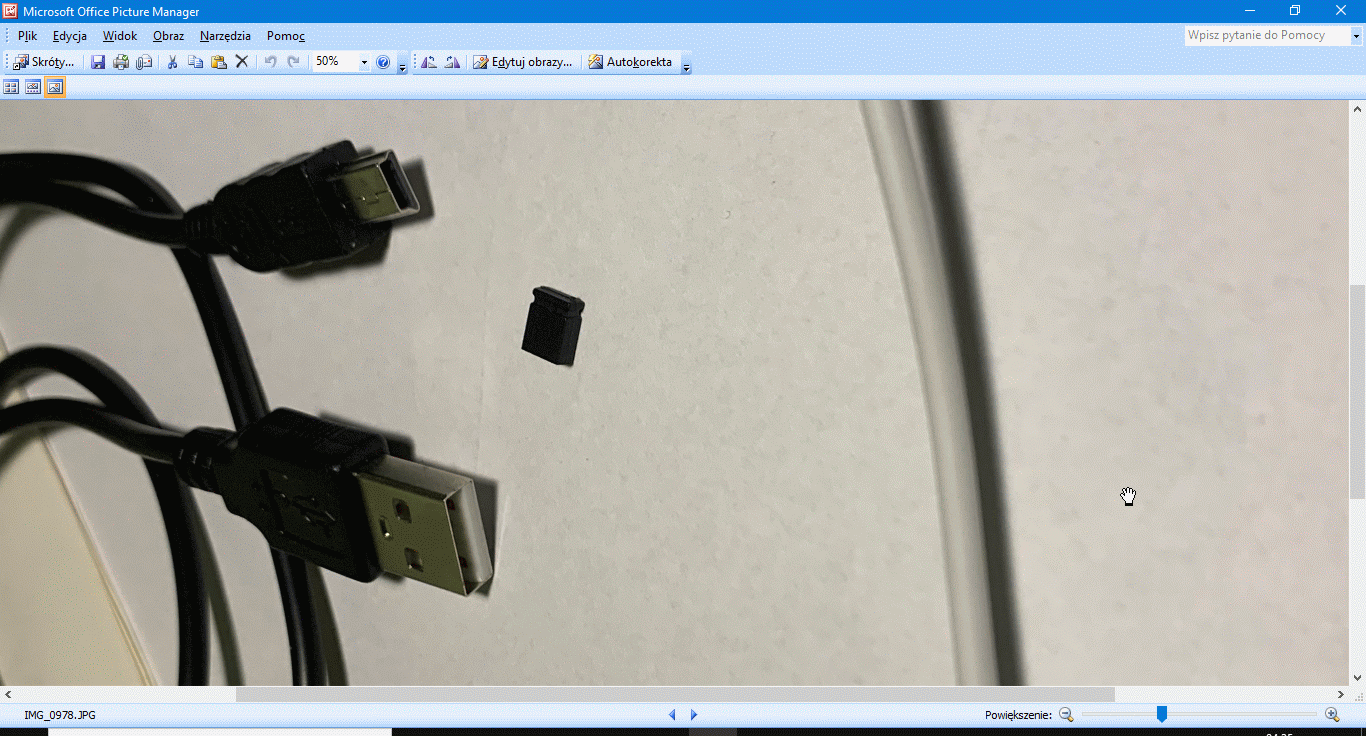Rotate the image left
Screen dimensions: 1366x736
[428, 62]
